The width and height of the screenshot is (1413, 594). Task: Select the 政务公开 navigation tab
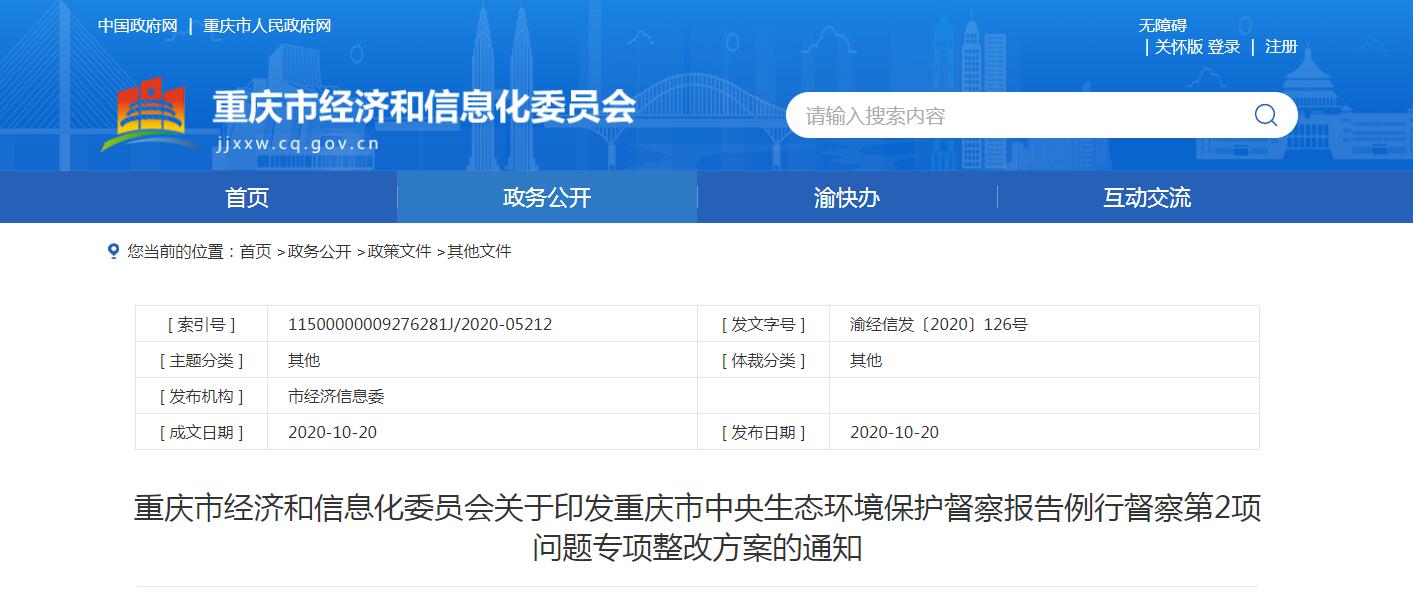[546, 197]
